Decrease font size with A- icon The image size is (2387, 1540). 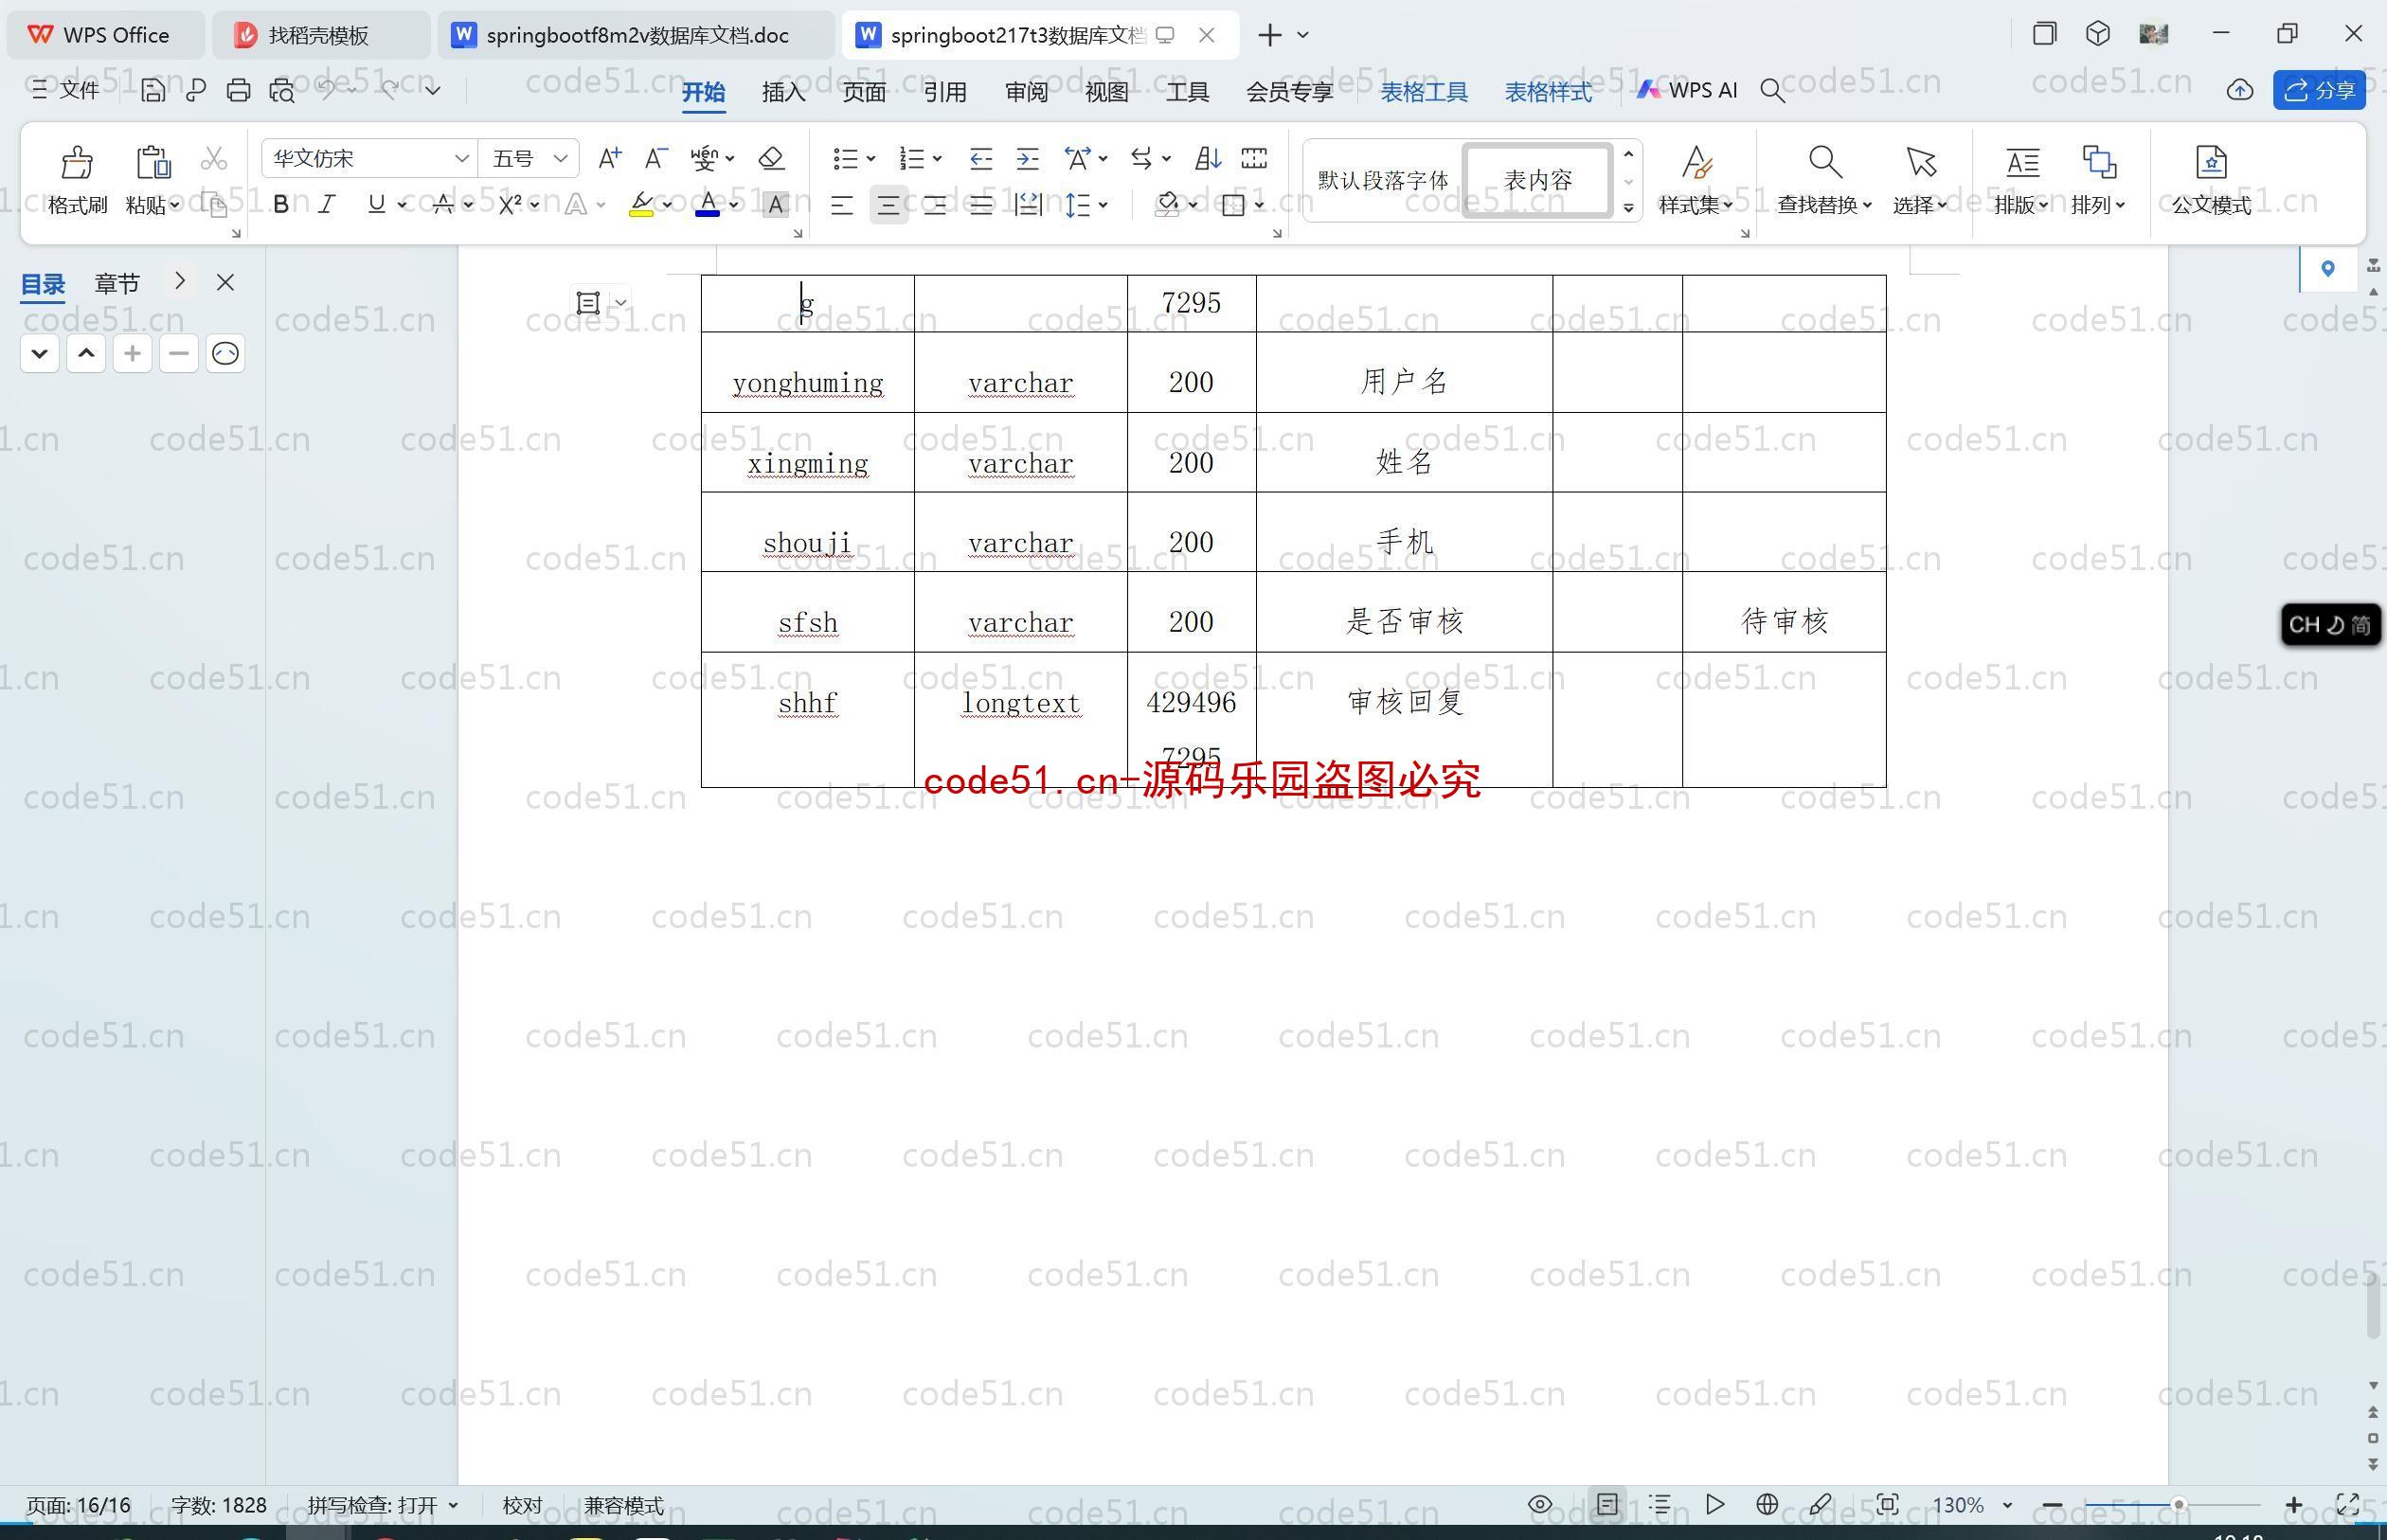coord(656,158)
